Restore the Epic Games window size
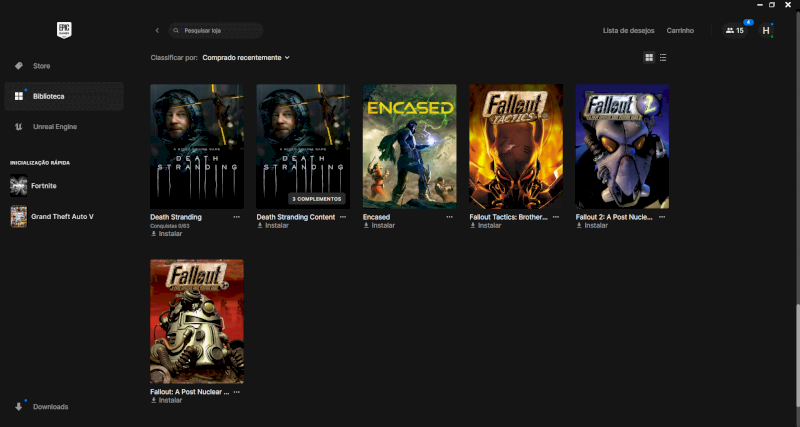 pyautogui.click(x=772, y=5)
